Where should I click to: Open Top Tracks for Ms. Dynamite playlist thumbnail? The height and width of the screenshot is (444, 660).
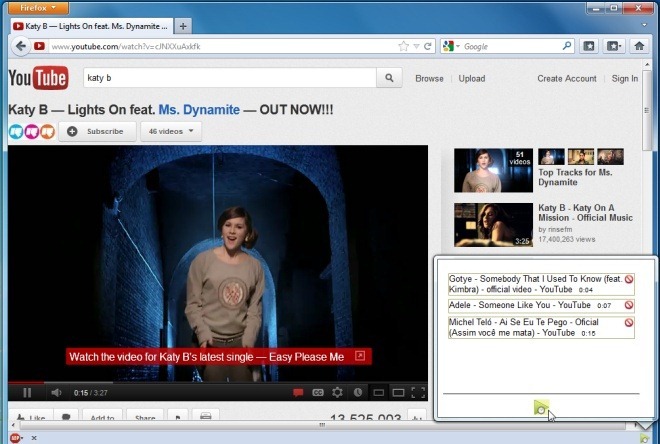tap(493, 170)
